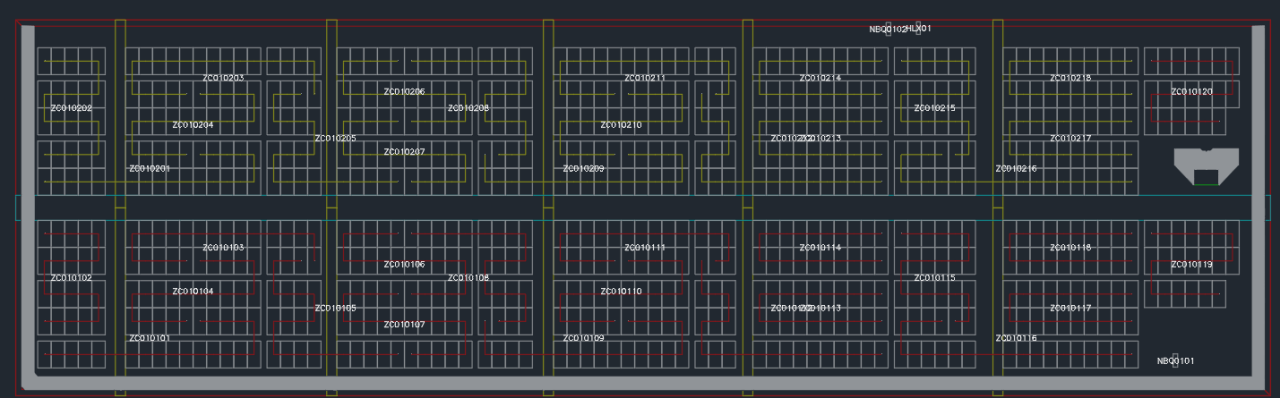Select string label ZC010203

tap(223, 78)
